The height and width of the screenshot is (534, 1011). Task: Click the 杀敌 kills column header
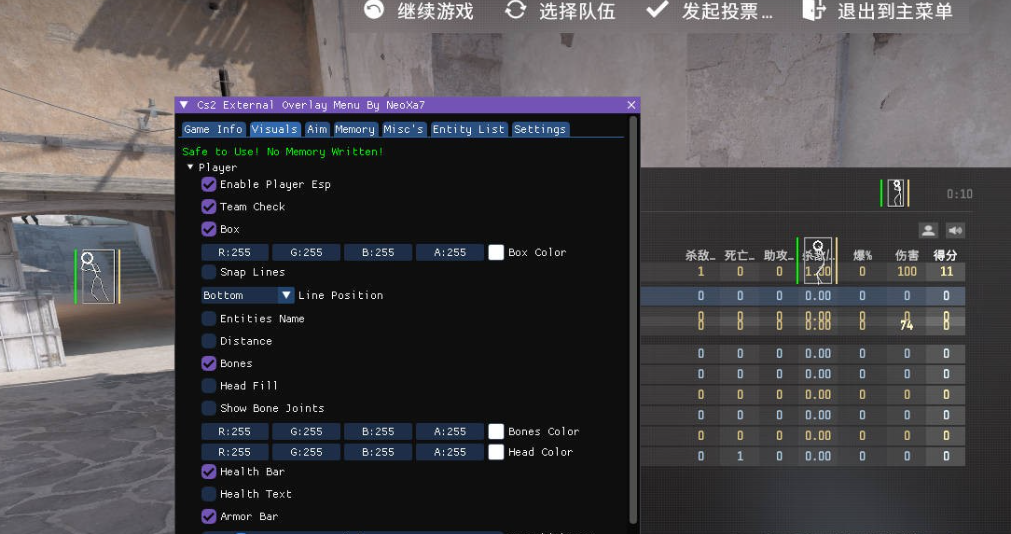[x=700, y=255]
